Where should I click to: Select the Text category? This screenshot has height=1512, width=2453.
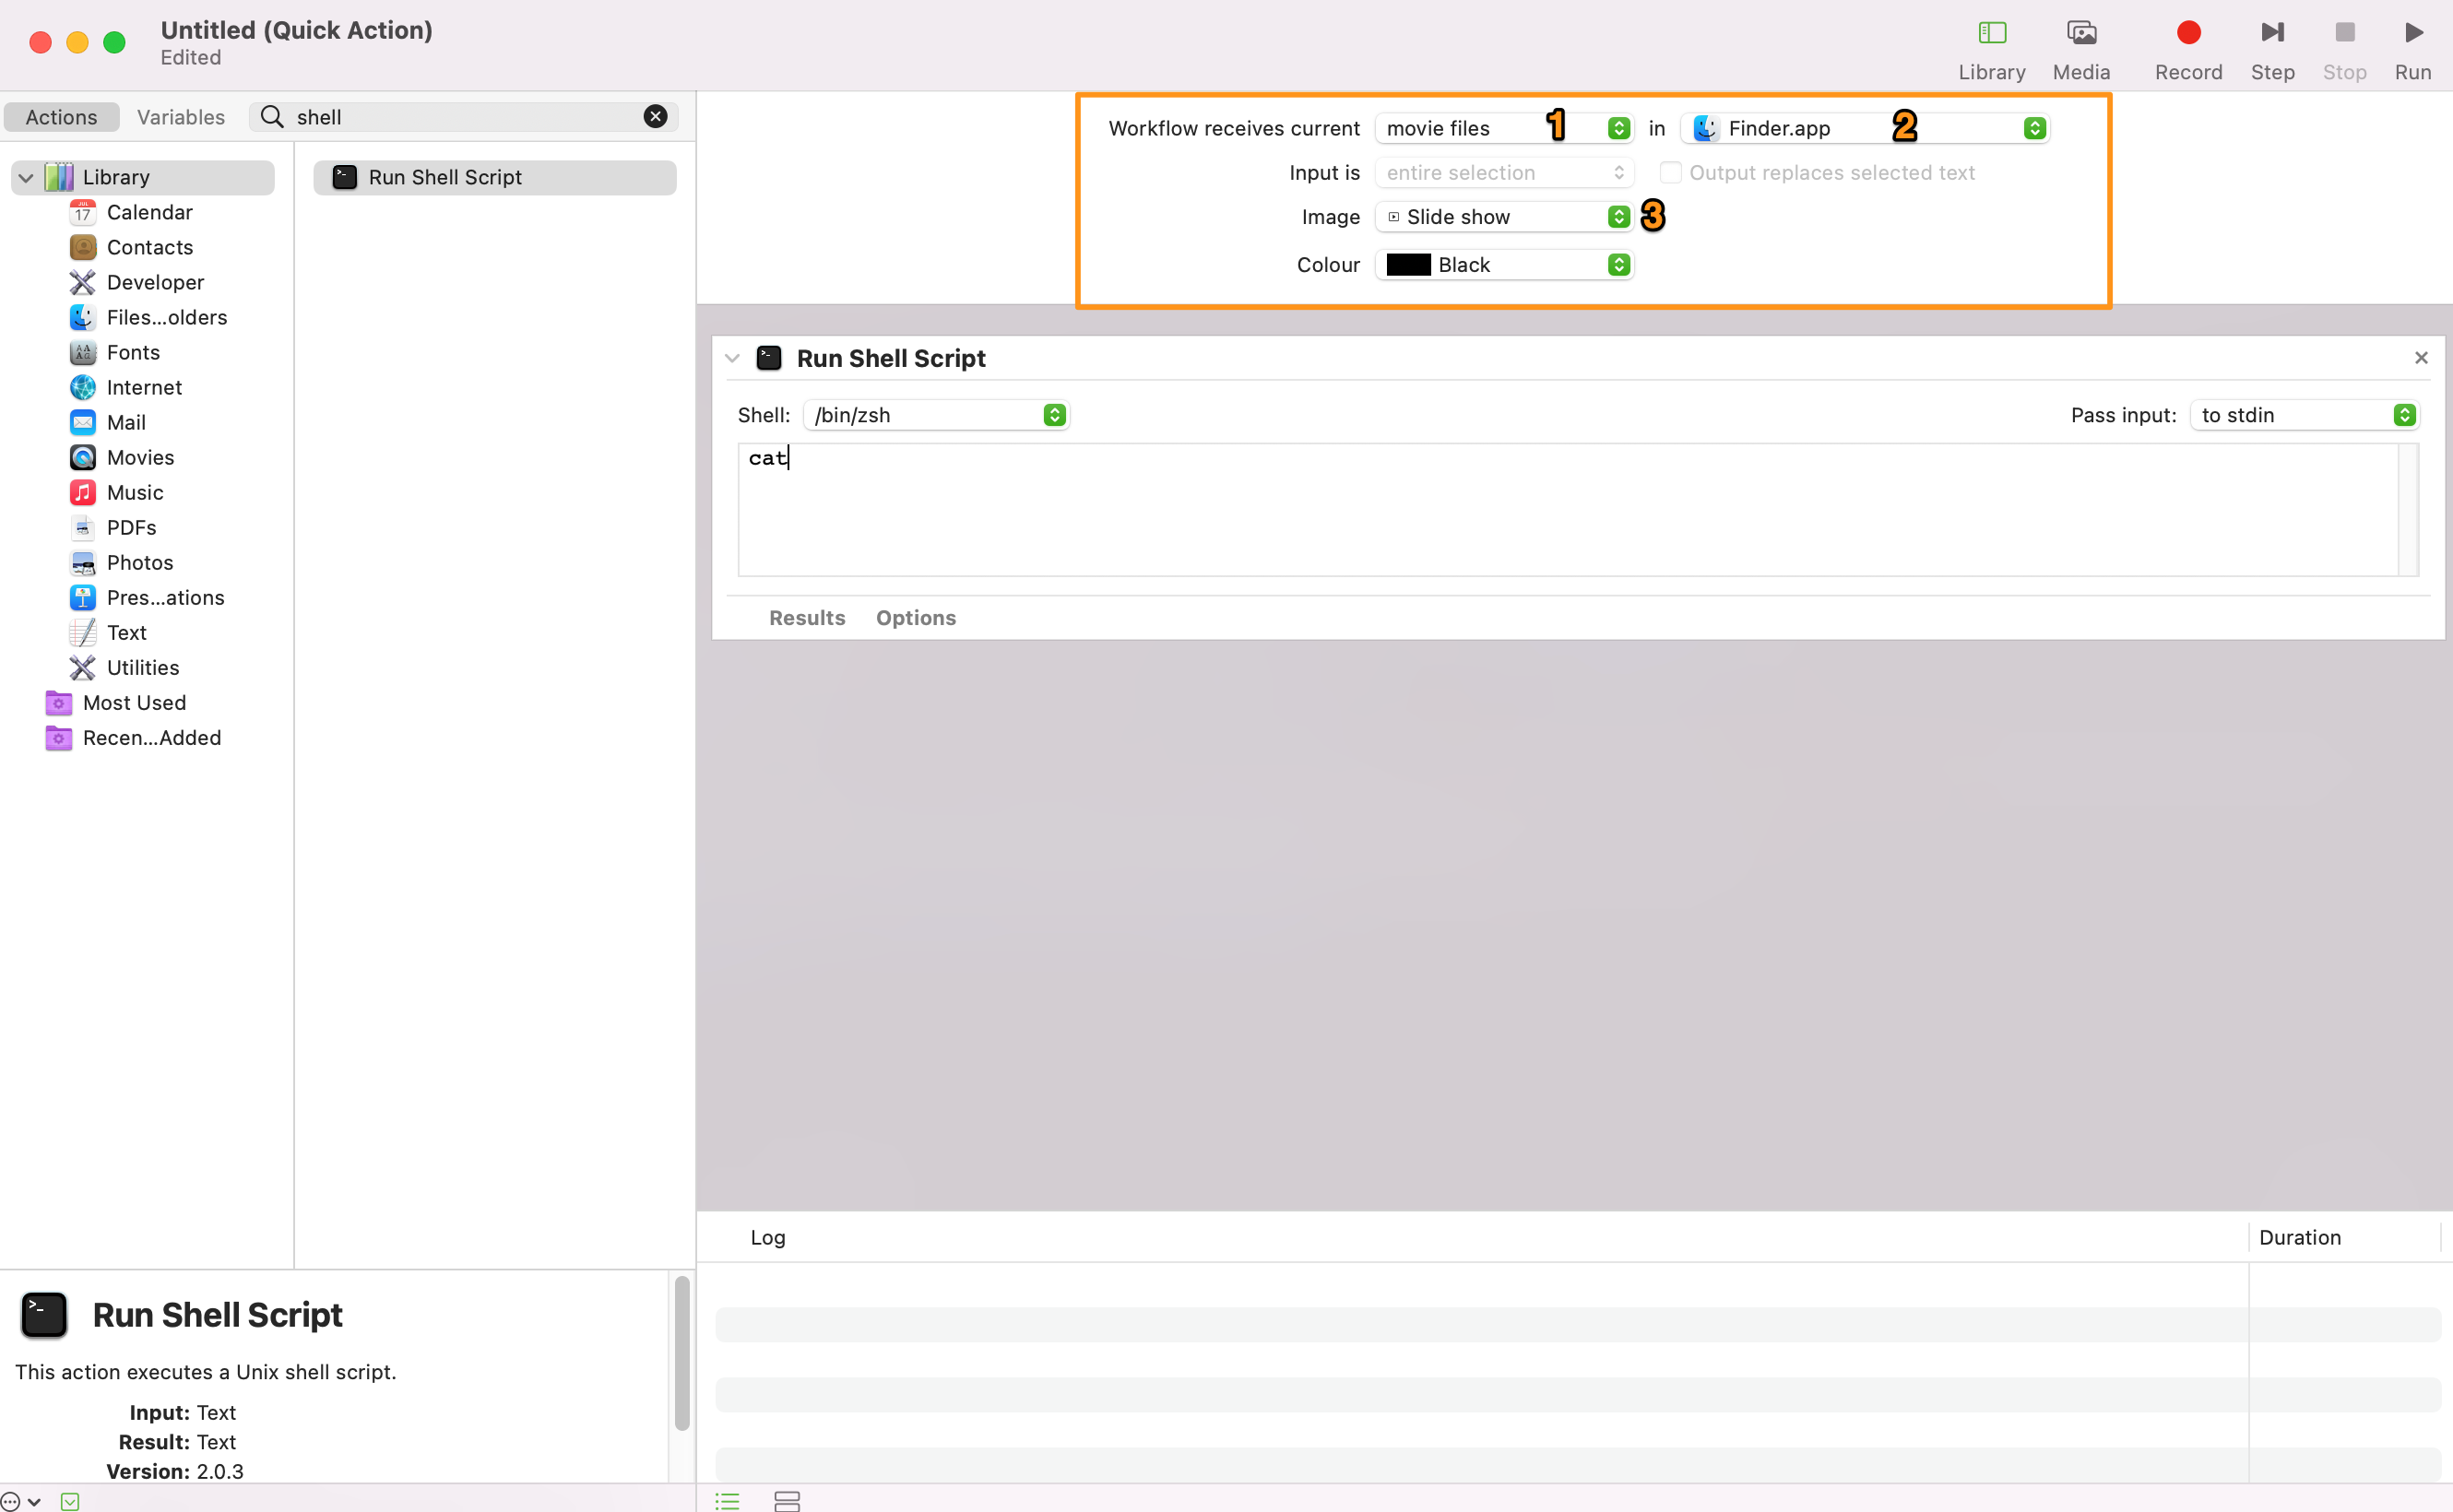pos(126,632)
